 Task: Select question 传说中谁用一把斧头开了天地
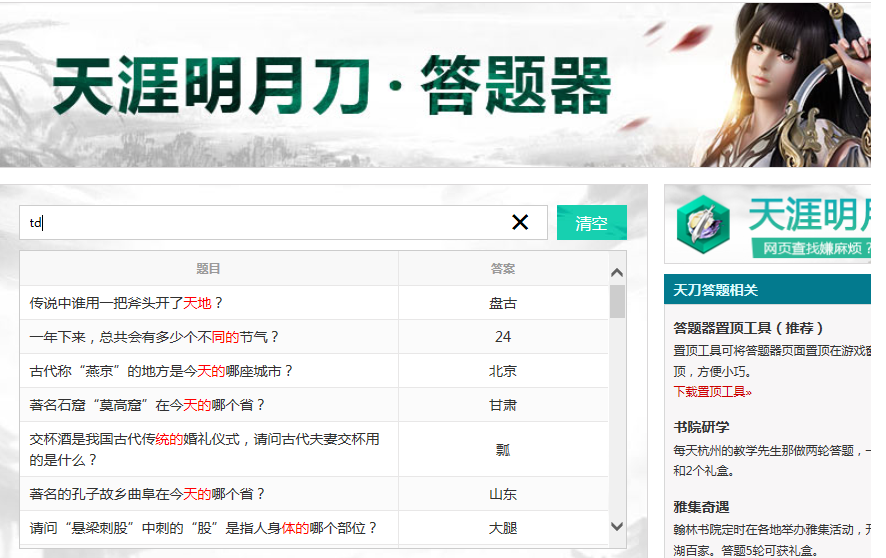[x=209, y=303]
